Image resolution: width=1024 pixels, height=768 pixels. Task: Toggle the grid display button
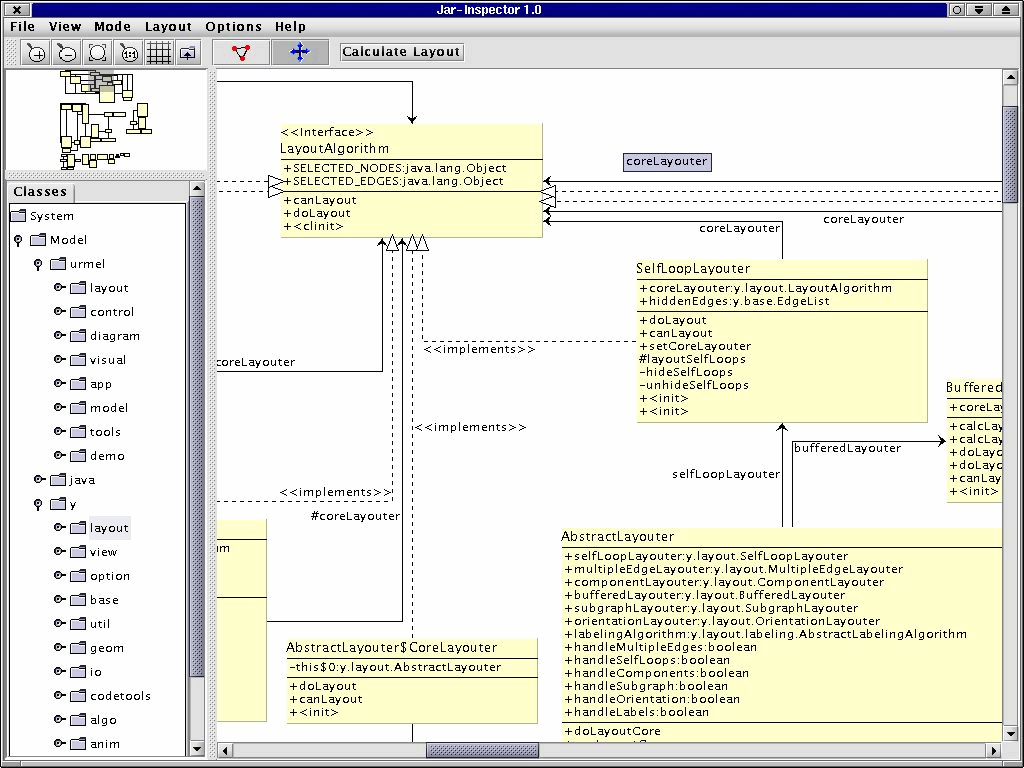[159, 53]
